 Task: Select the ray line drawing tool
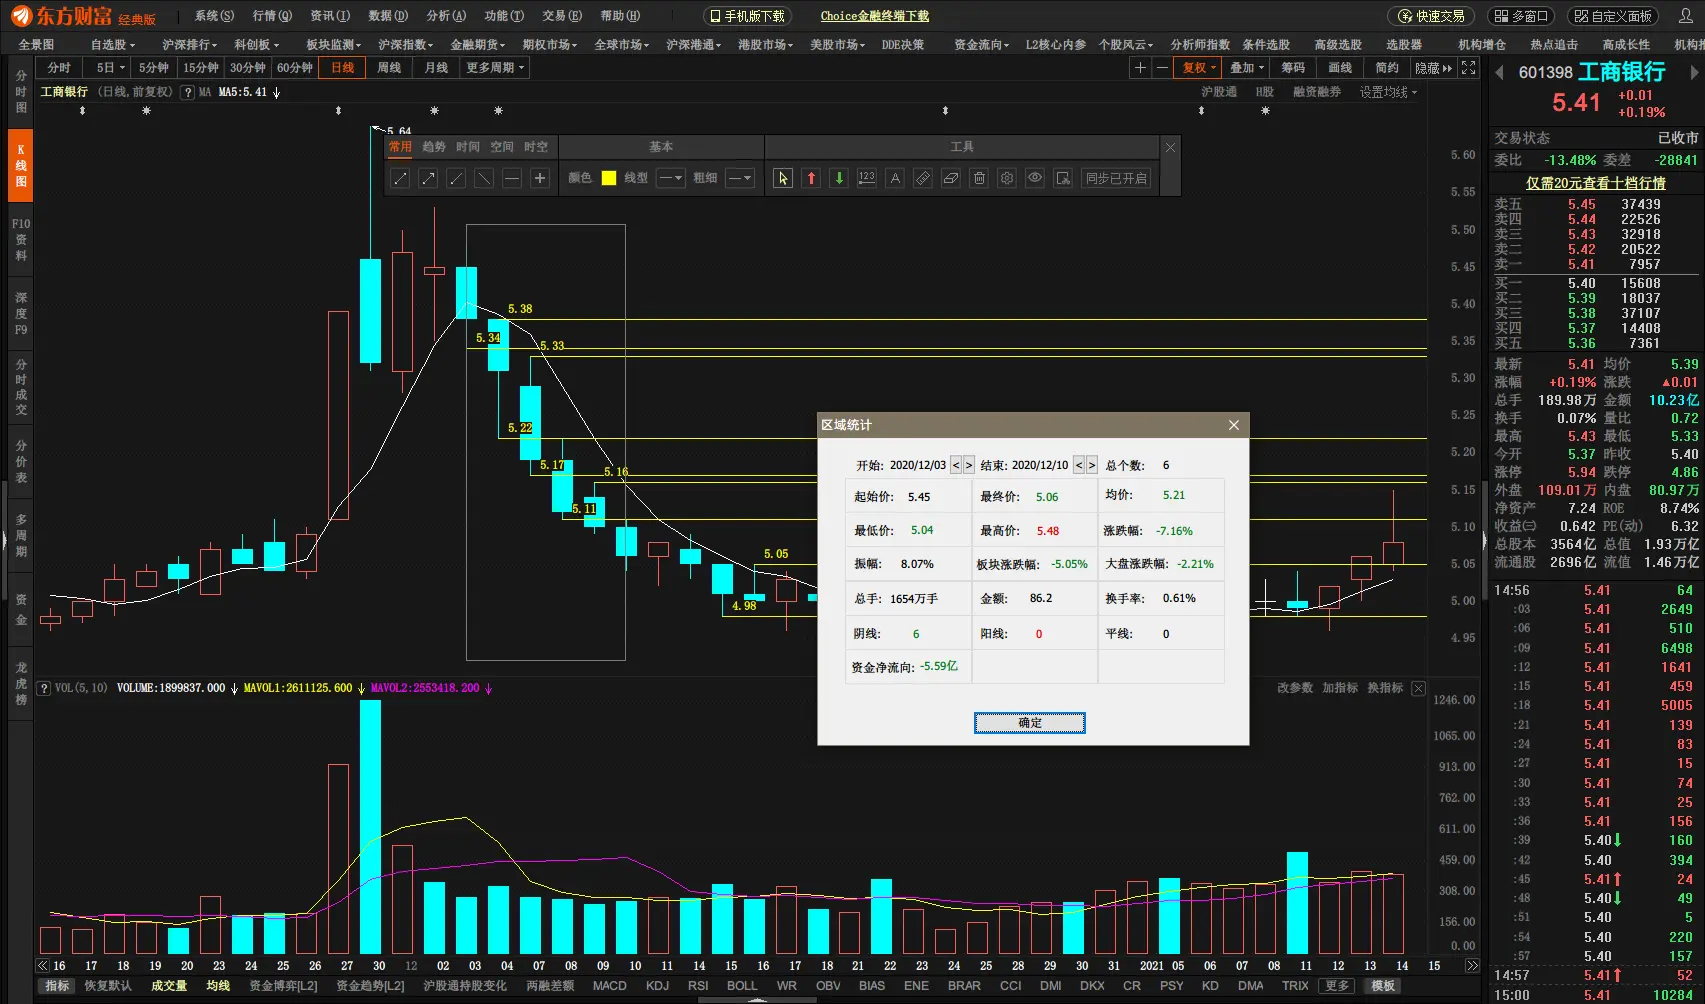tap(456, 178)
